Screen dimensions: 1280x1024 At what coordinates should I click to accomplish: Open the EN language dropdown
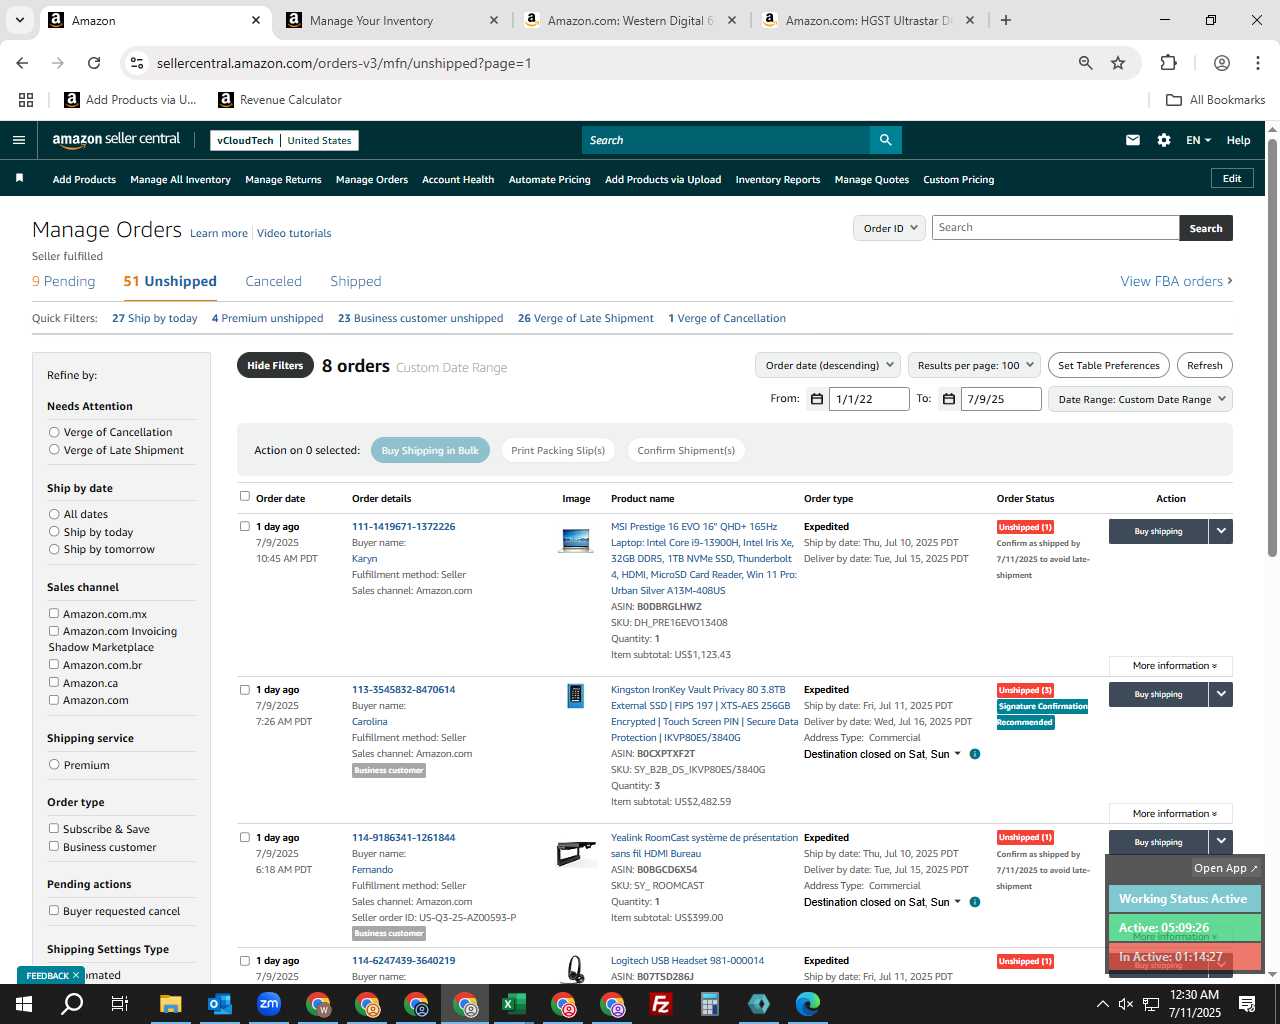1198,140
